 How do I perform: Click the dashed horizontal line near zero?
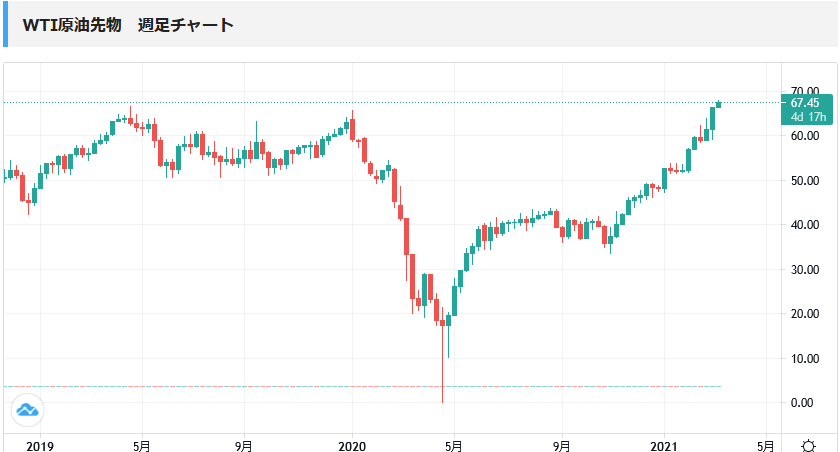point(300,386)
